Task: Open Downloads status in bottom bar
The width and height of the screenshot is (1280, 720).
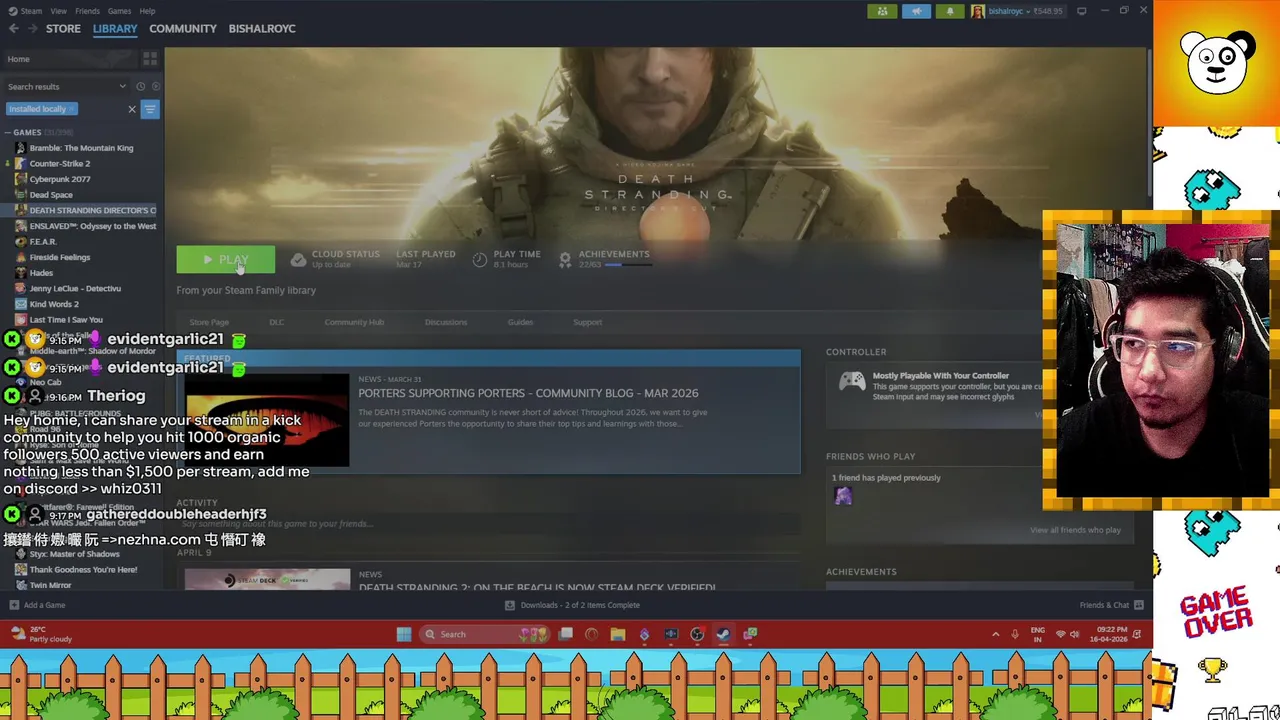Action: pos(572,605)
